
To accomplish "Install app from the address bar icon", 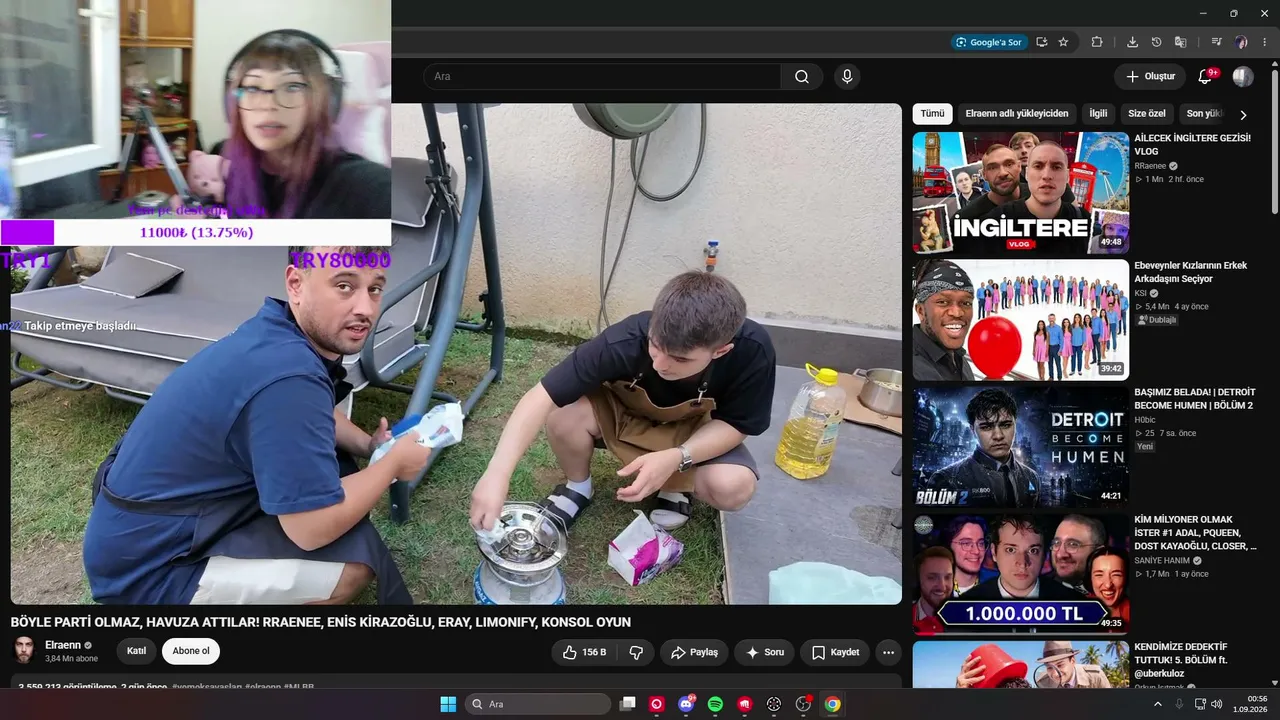I will pos(1042,42).
